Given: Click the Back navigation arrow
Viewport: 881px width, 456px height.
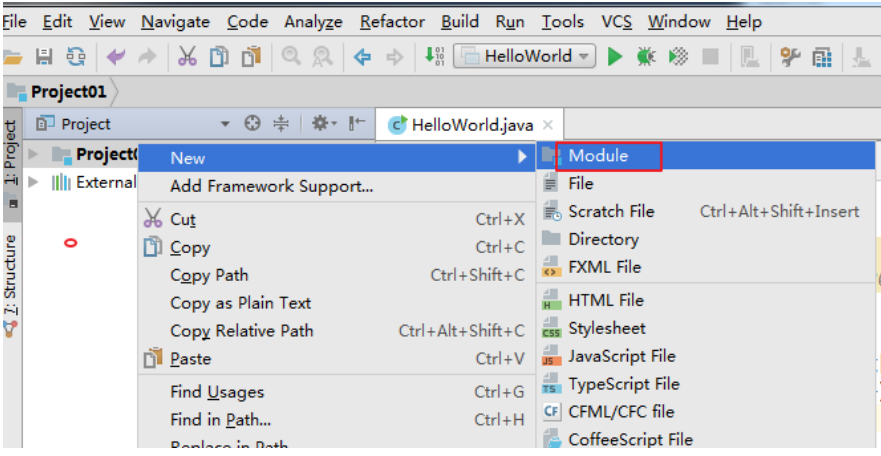Looking at the screenshot, I should [362, 57].
